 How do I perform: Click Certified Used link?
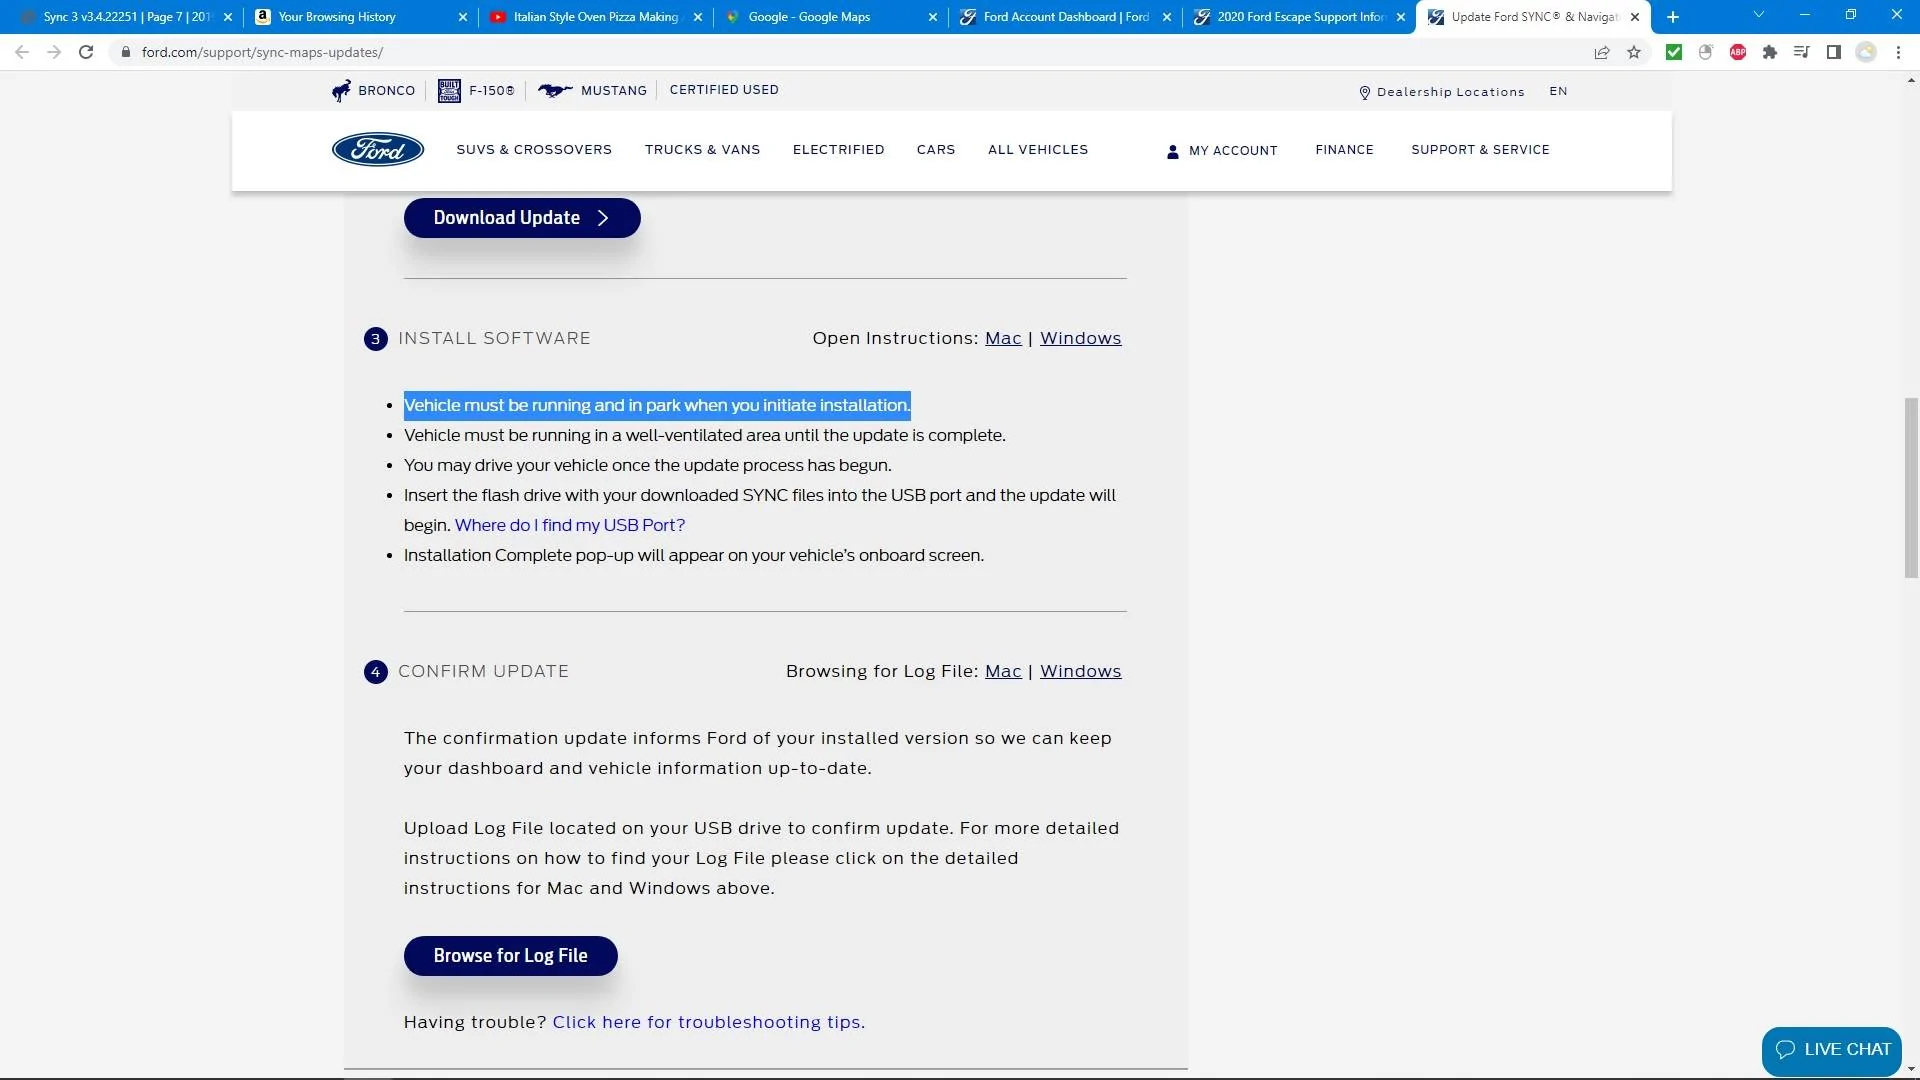coord(724,90)
